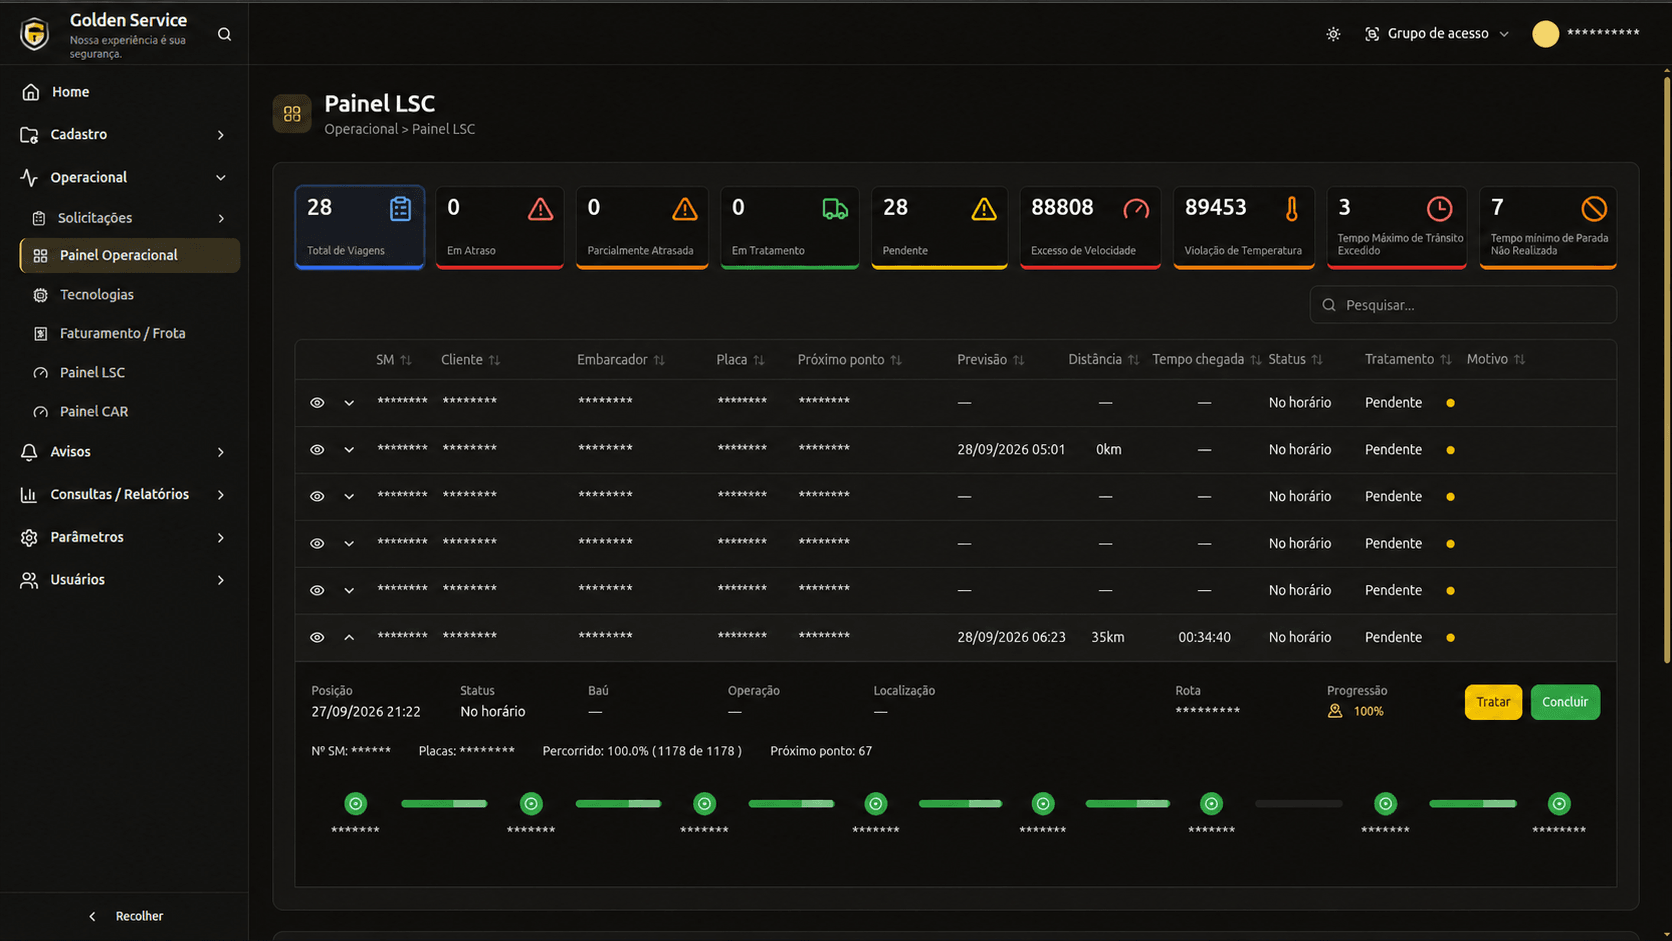Click the last route progress waypoint marker
The width and height of the screenshot is (1672, 941).
[1559, 804]
